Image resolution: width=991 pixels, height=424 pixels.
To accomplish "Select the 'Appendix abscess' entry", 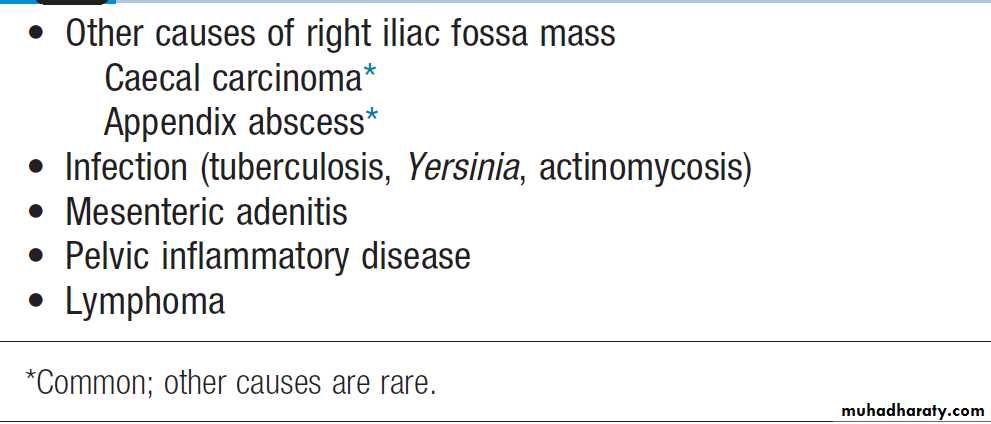I will [233, 122].
